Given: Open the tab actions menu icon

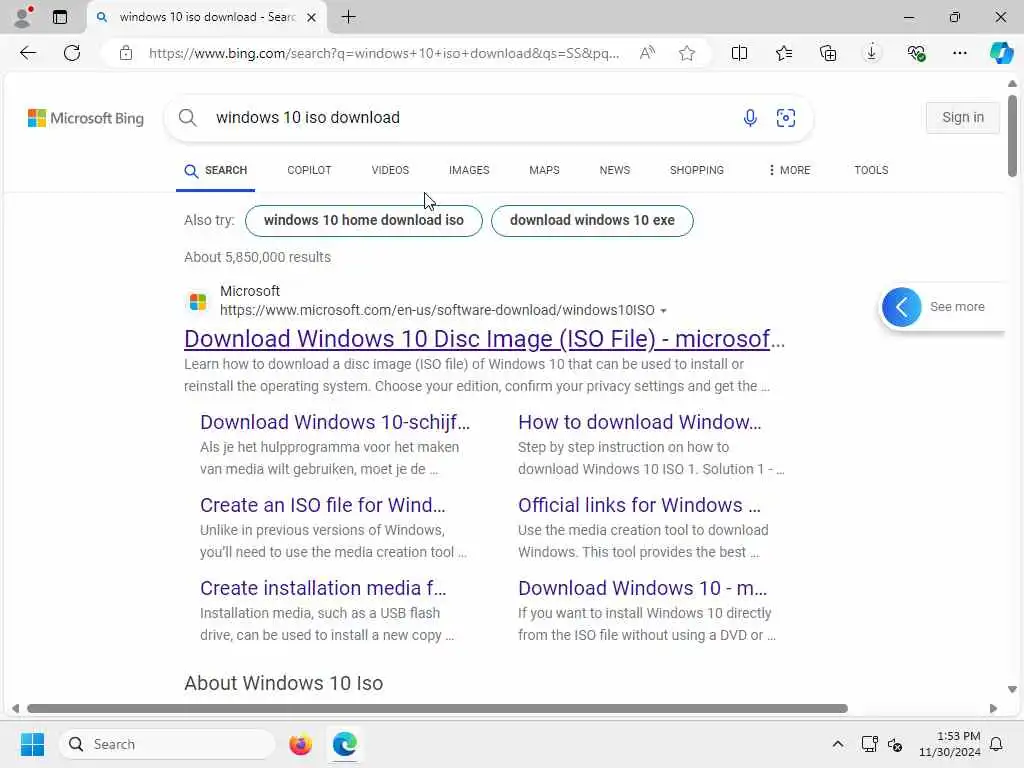Looking at the screenshot, I should 60,17.
